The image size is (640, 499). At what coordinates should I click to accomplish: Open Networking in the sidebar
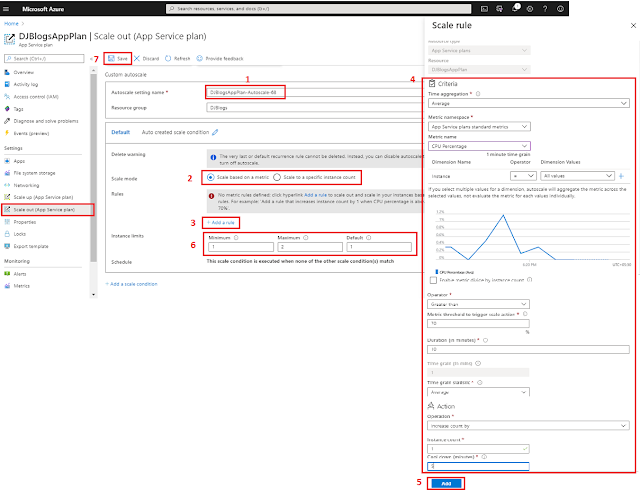pyautogui.click(x=26, y=185)
